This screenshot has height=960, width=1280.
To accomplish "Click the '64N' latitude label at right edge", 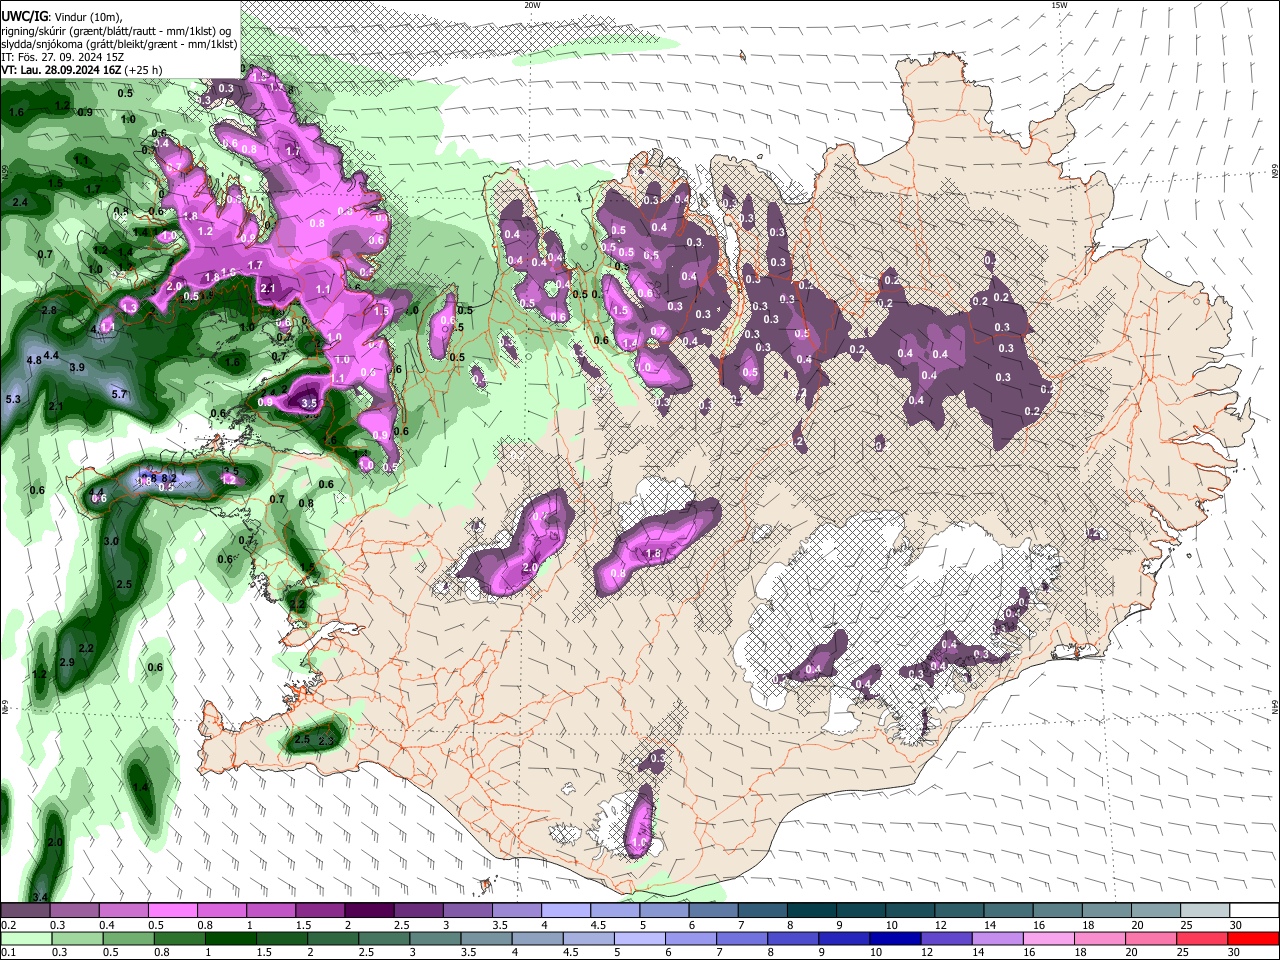I will click(1275, 707).
